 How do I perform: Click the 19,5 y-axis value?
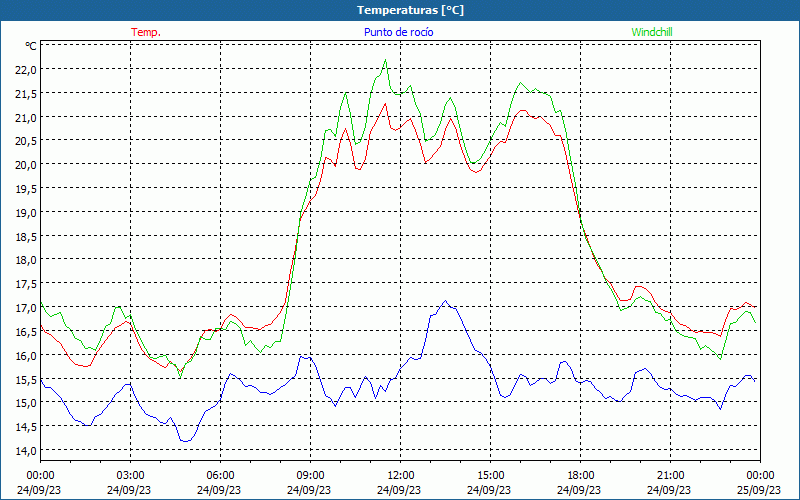click(x=26, y=189)
